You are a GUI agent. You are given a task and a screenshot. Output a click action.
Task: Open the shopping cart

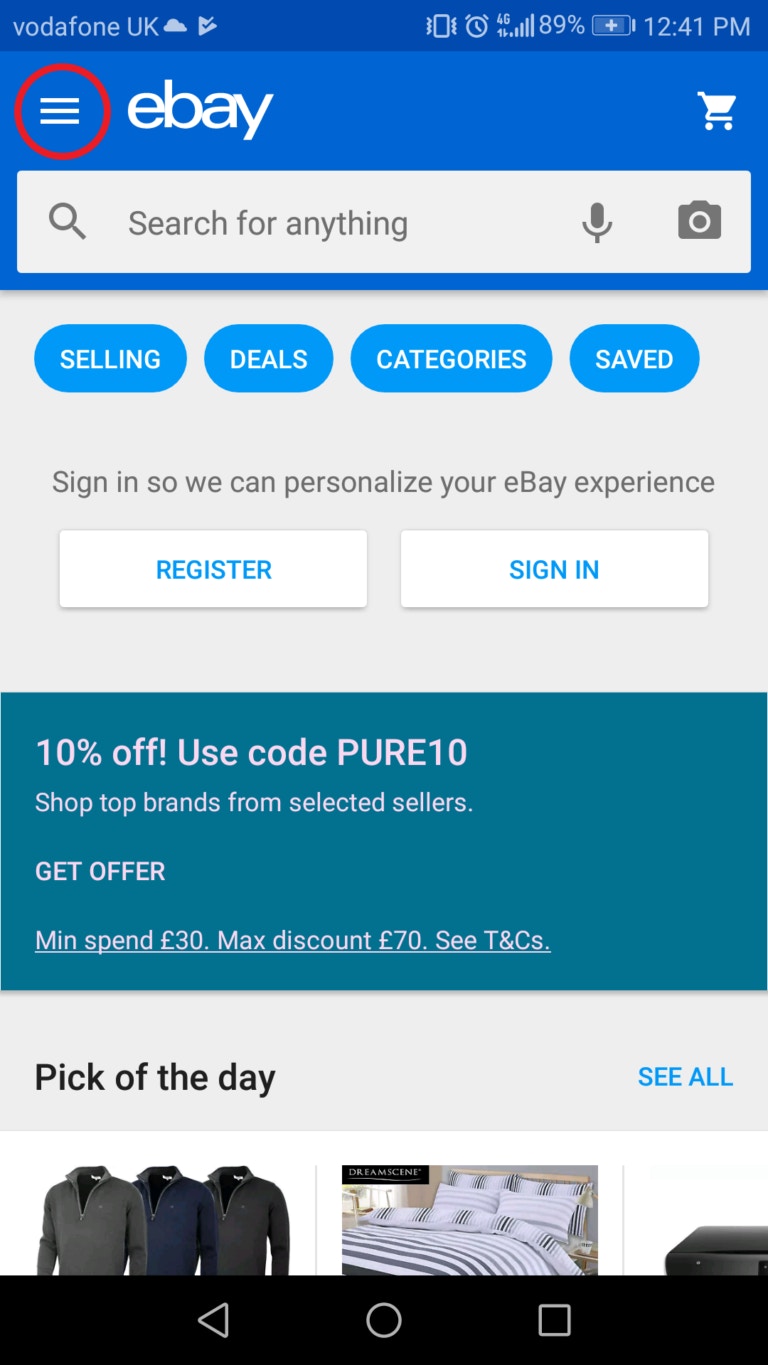tap(717, 111)
